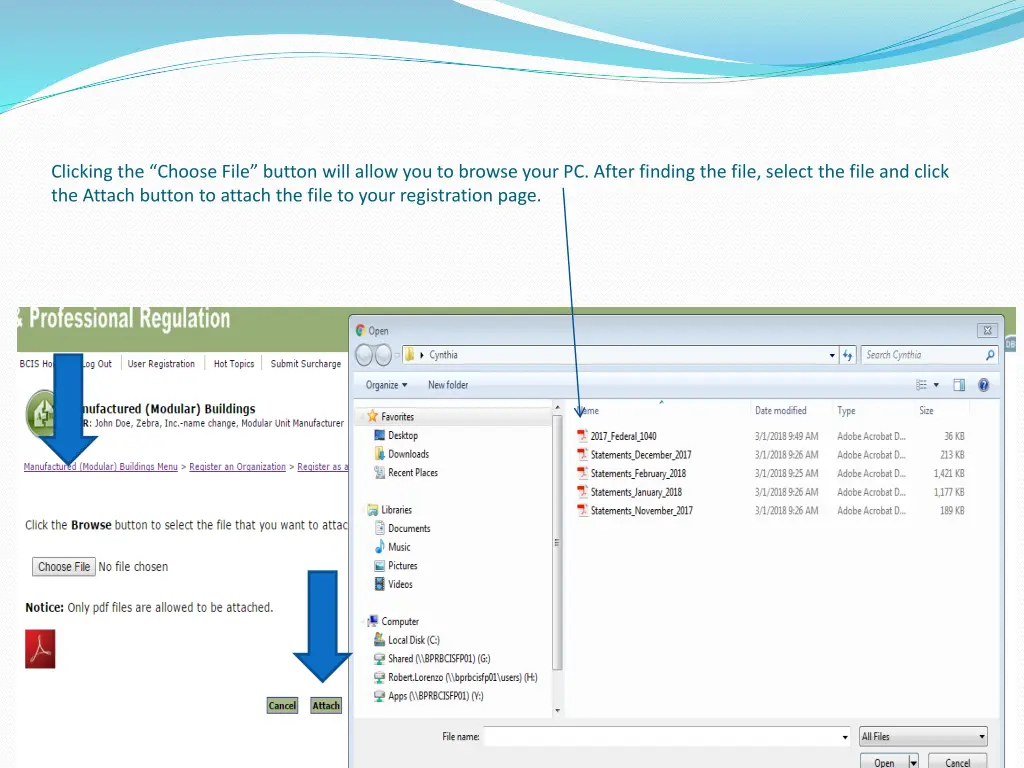Close the Open dialog window
1024x768 pixels.
coord(987,330)
